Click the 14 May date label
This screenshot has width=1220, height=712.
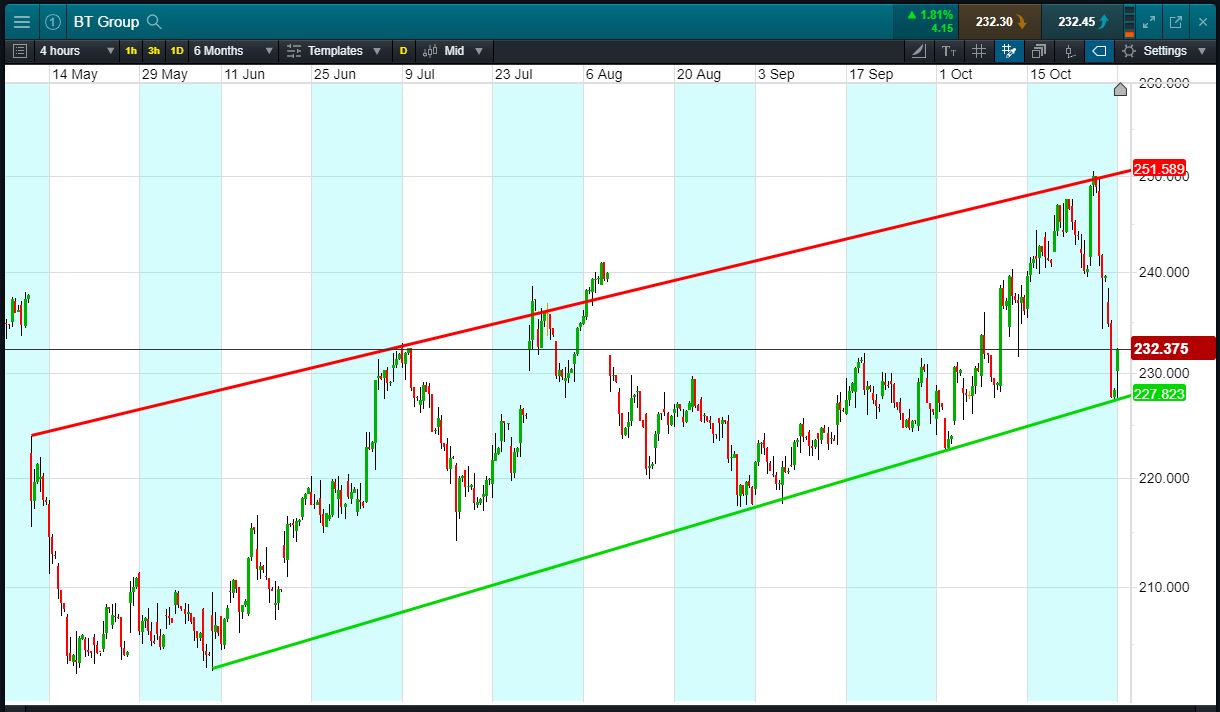click(x=75, y=74)
